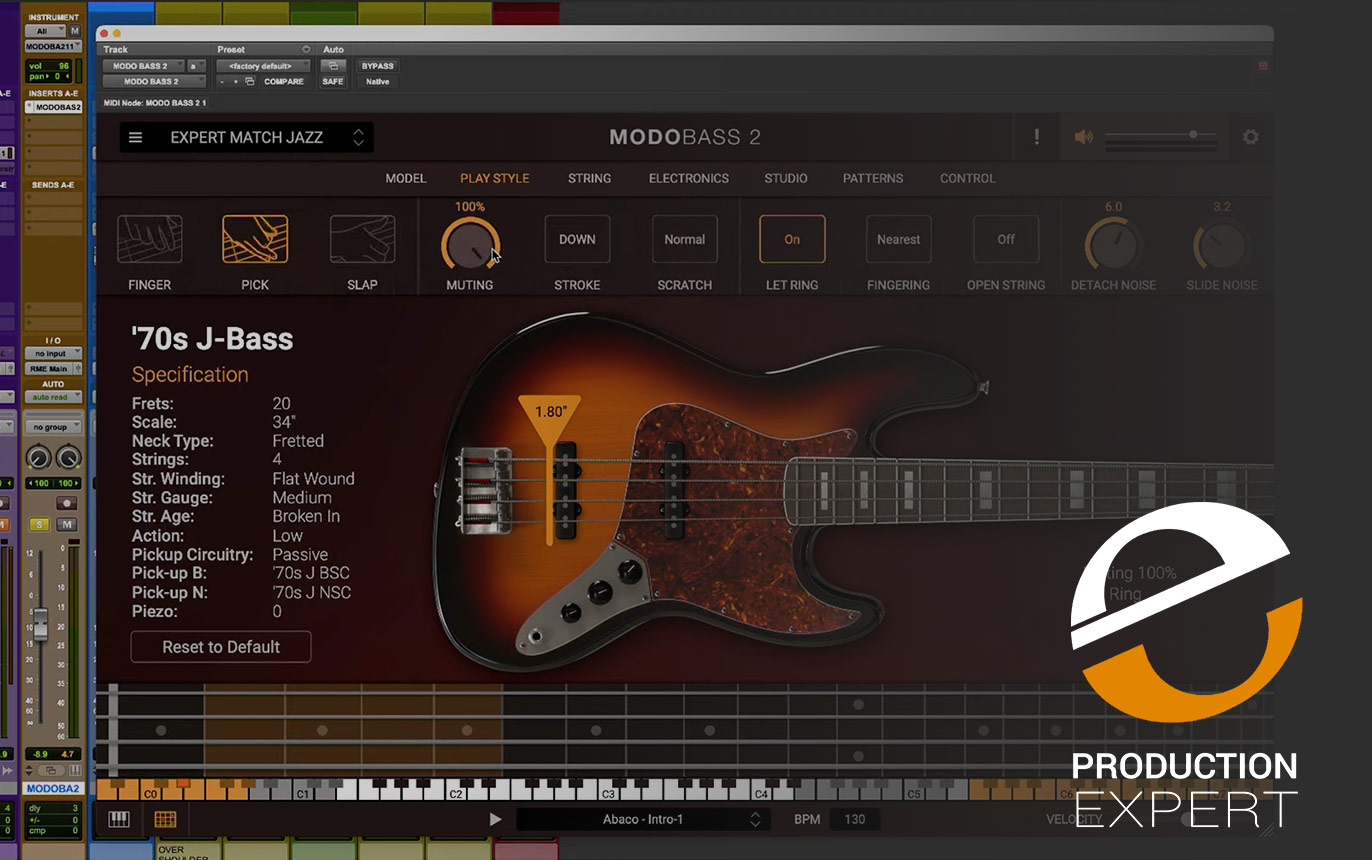This screenshot has height=860, width=1372.
Task: Switch to the Studio tab
Action: [x=785, y=179]
